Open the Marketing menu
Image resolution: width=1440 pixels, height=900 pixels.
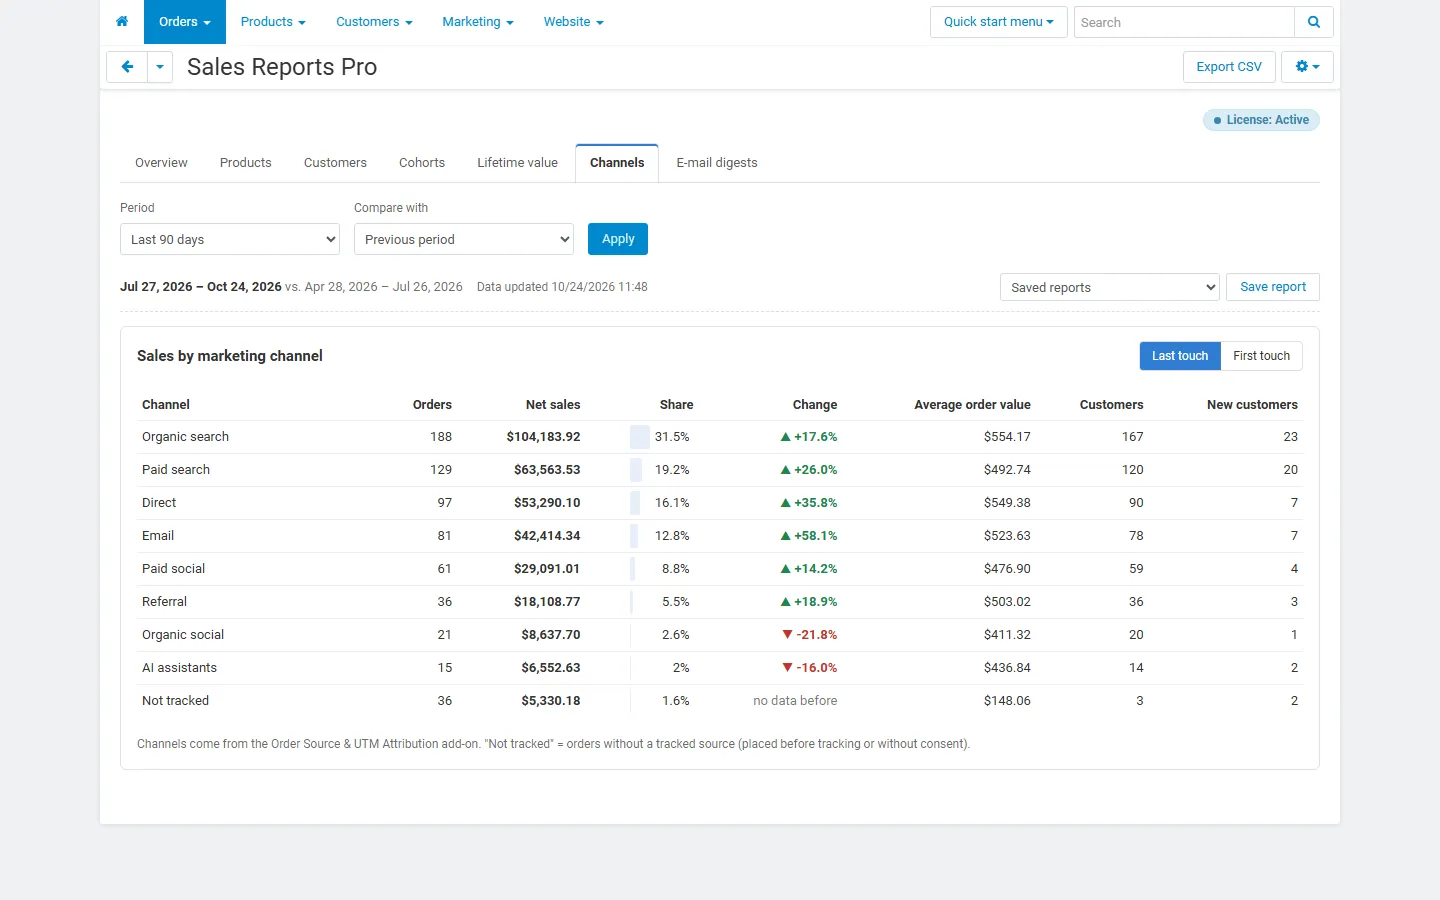pyautogui.click(x=478, y=22)
